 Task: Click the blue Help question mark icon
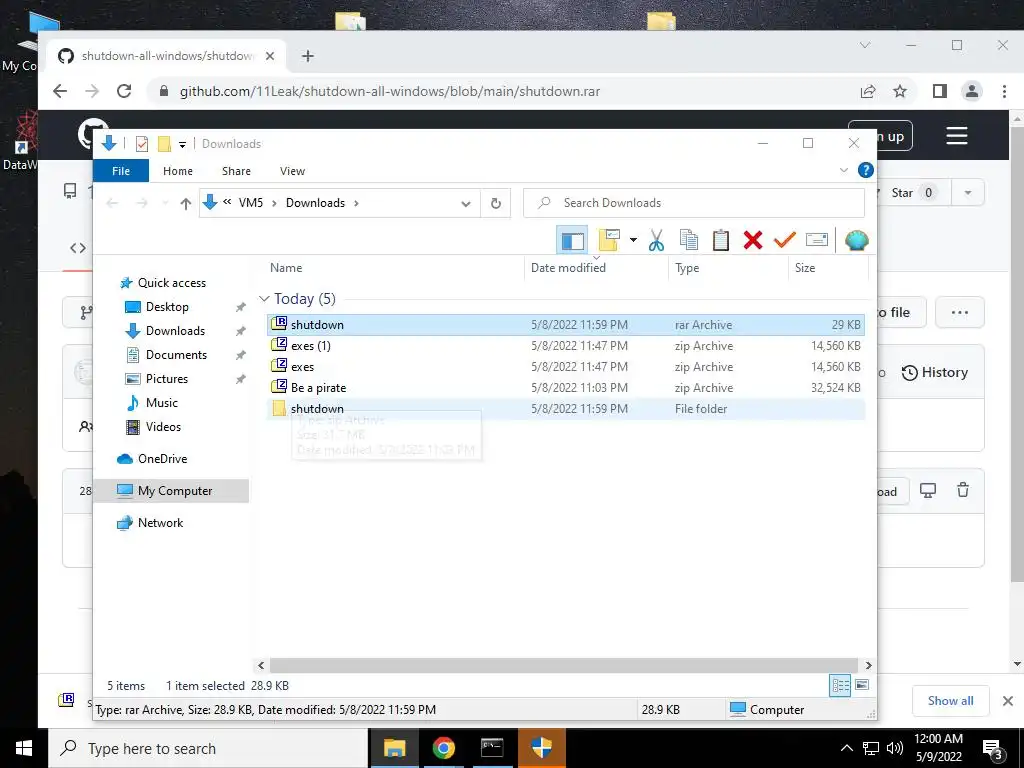[865, 170]
